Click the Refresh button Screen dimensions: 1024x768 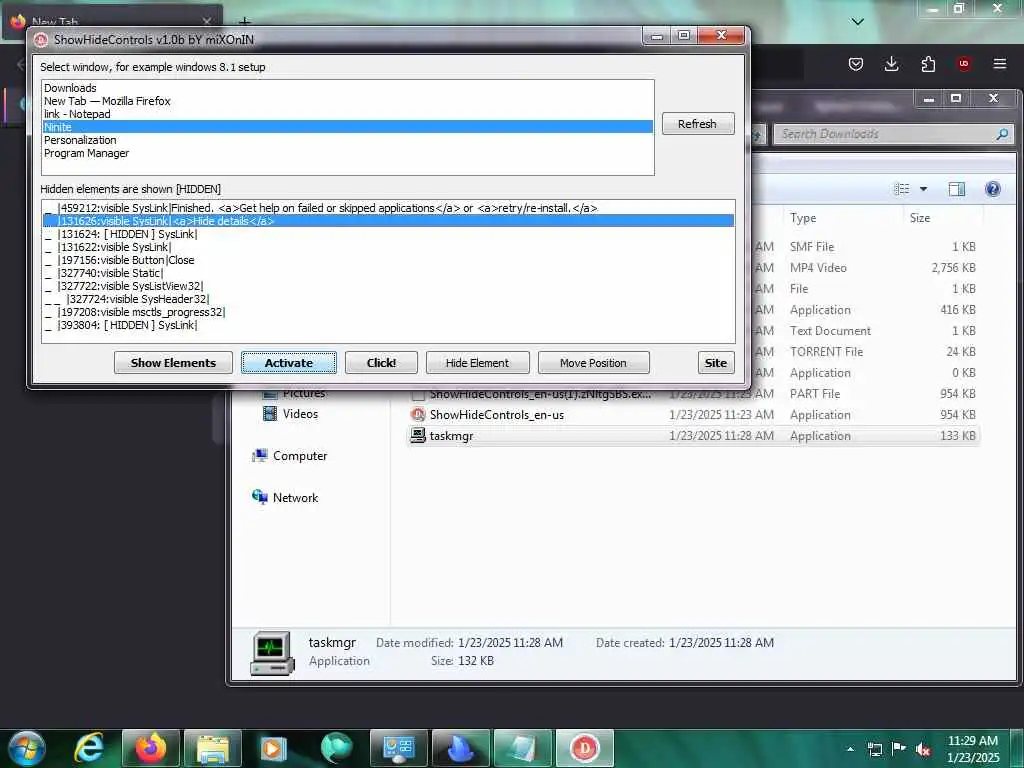coord(697,124)
